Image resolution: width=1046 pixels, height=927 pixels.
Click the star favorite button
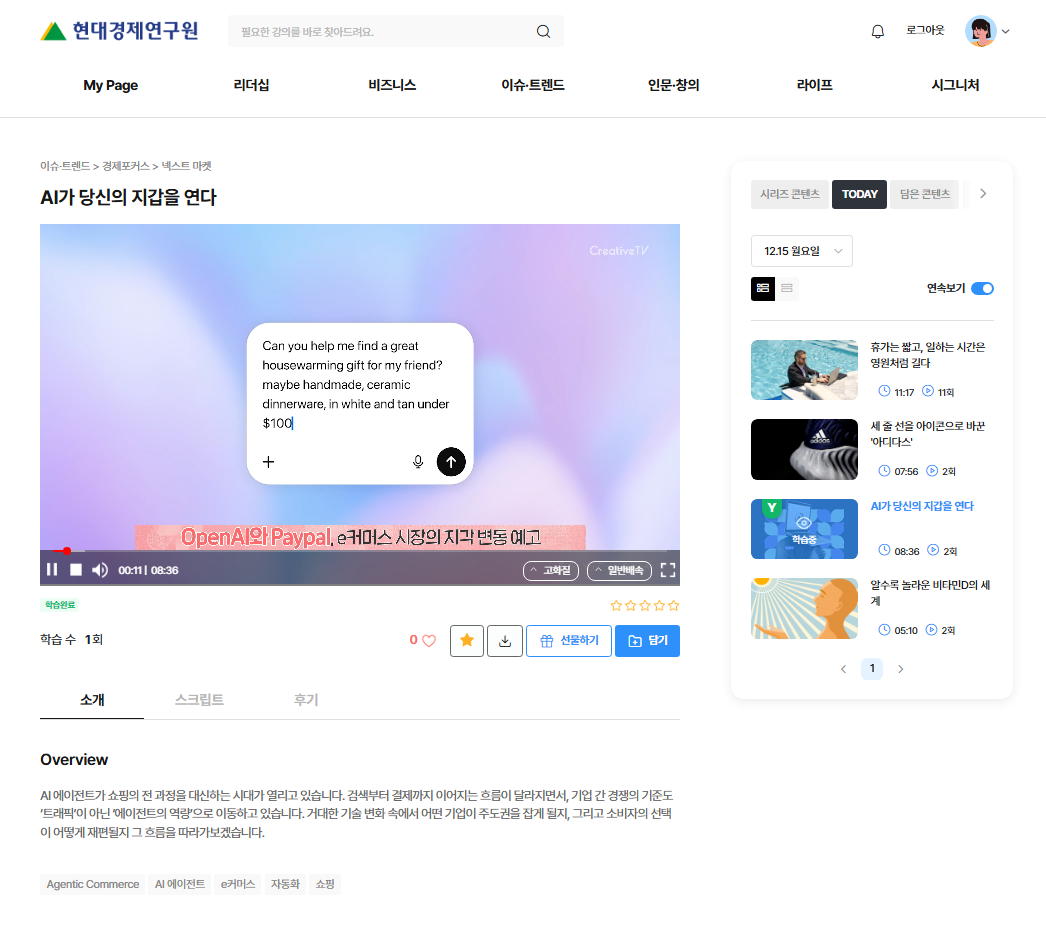[x=467, y=640]
